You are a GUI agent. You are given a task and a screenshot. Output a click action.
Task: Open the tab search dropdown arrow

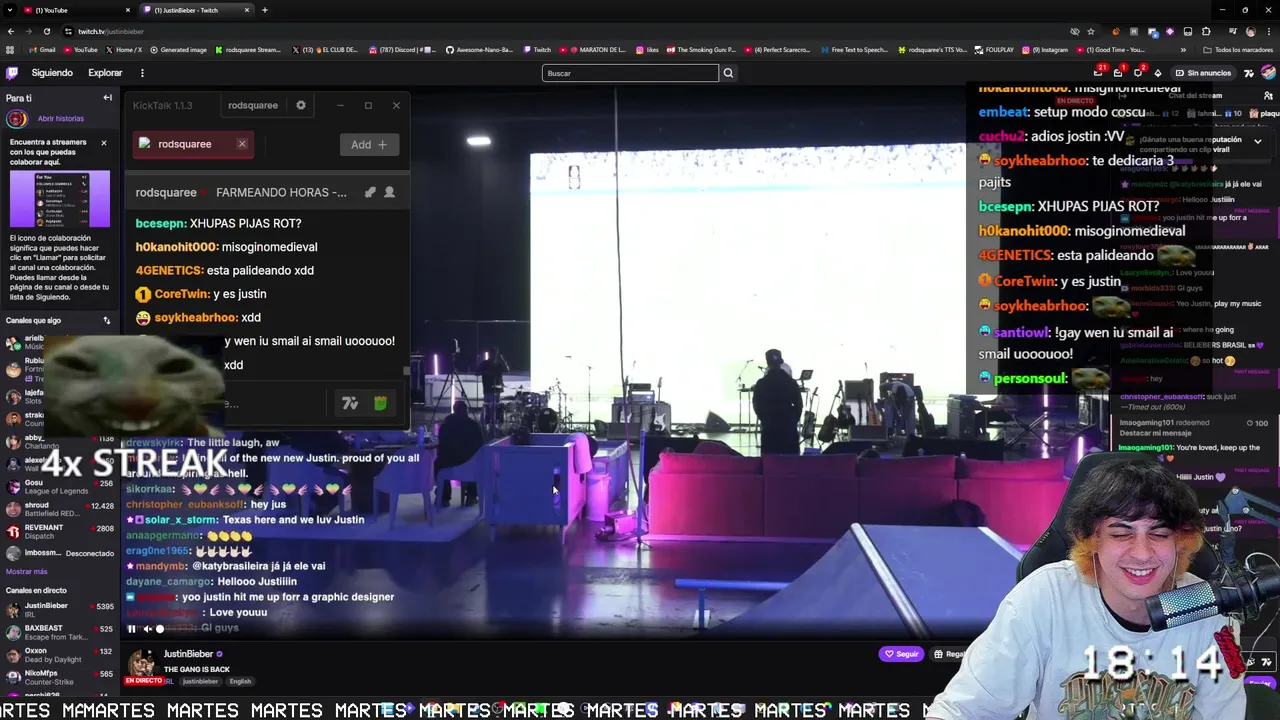coord(9,10)
